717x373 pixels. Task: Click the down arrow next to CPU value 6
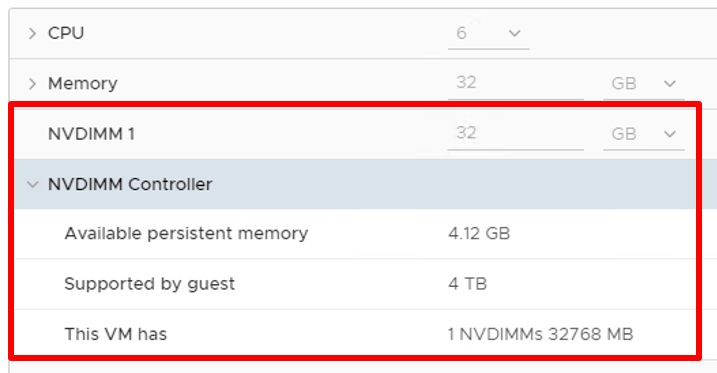coord(515,33)
